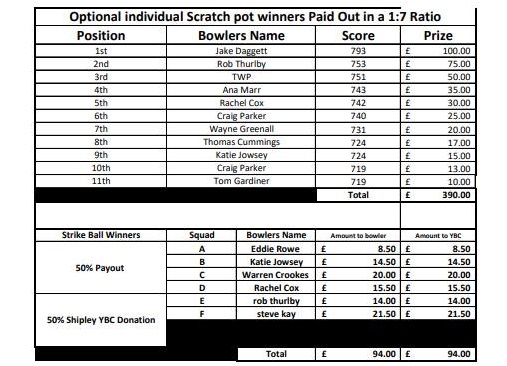Click the Warren Crookes name cell
507x366 pixels.
(x=275, y=275)
